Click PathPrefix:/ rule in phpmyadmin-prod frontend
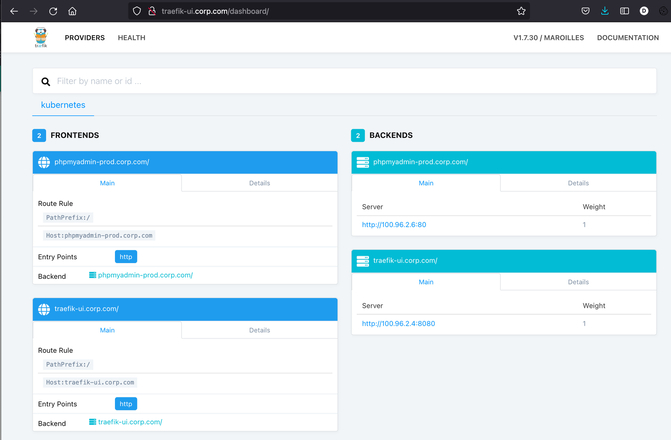671x440 pixels. [68, 217]
